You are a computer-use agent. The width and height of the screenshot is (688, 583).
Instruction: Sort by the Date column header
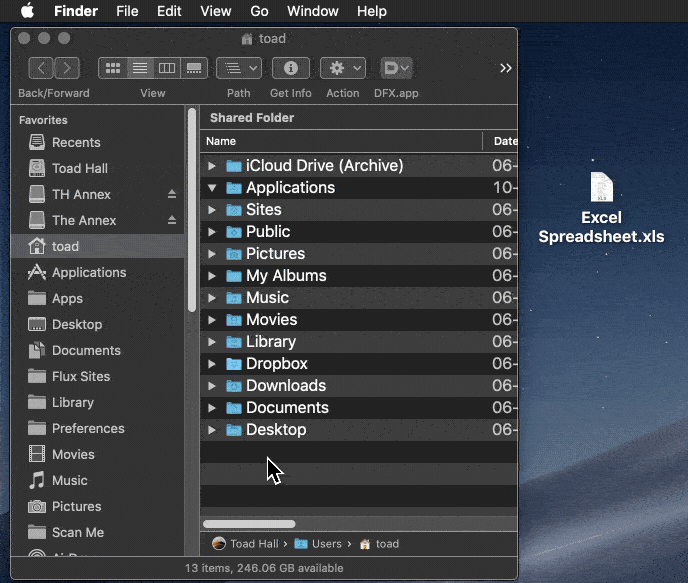pos(501,141)
